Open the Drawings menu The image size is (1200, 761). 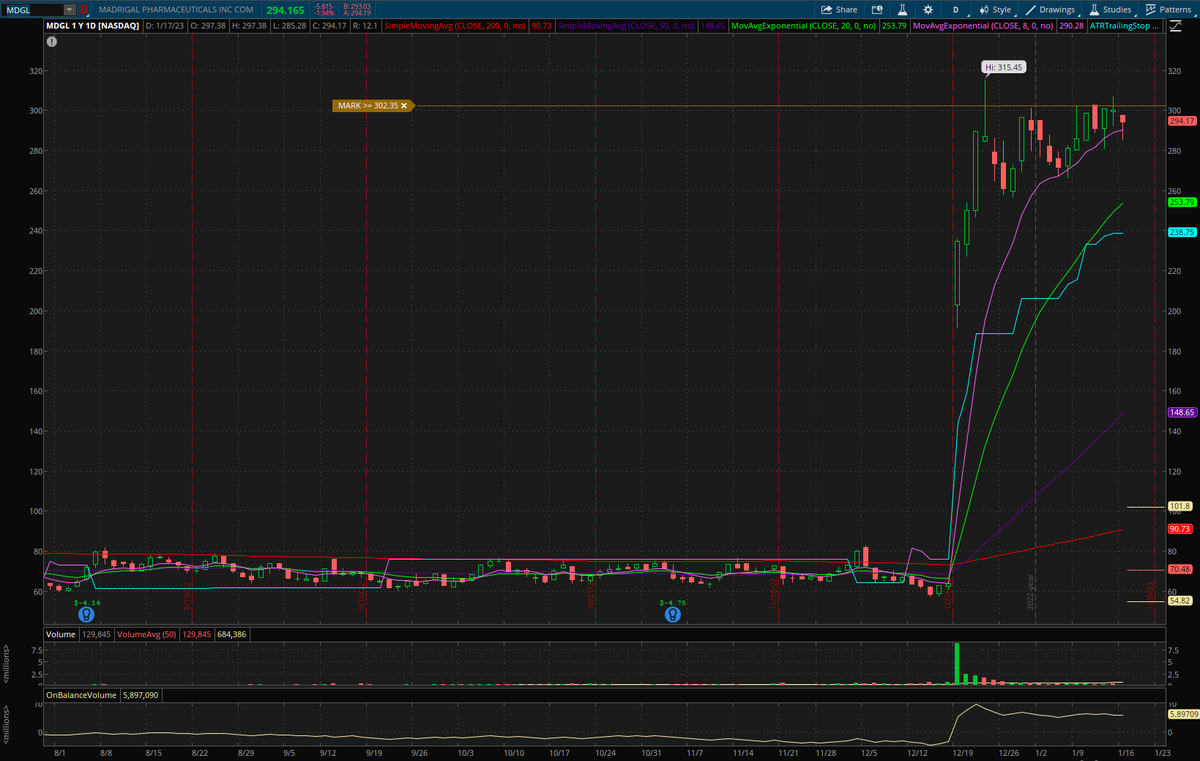click(x=1050, y=9)
